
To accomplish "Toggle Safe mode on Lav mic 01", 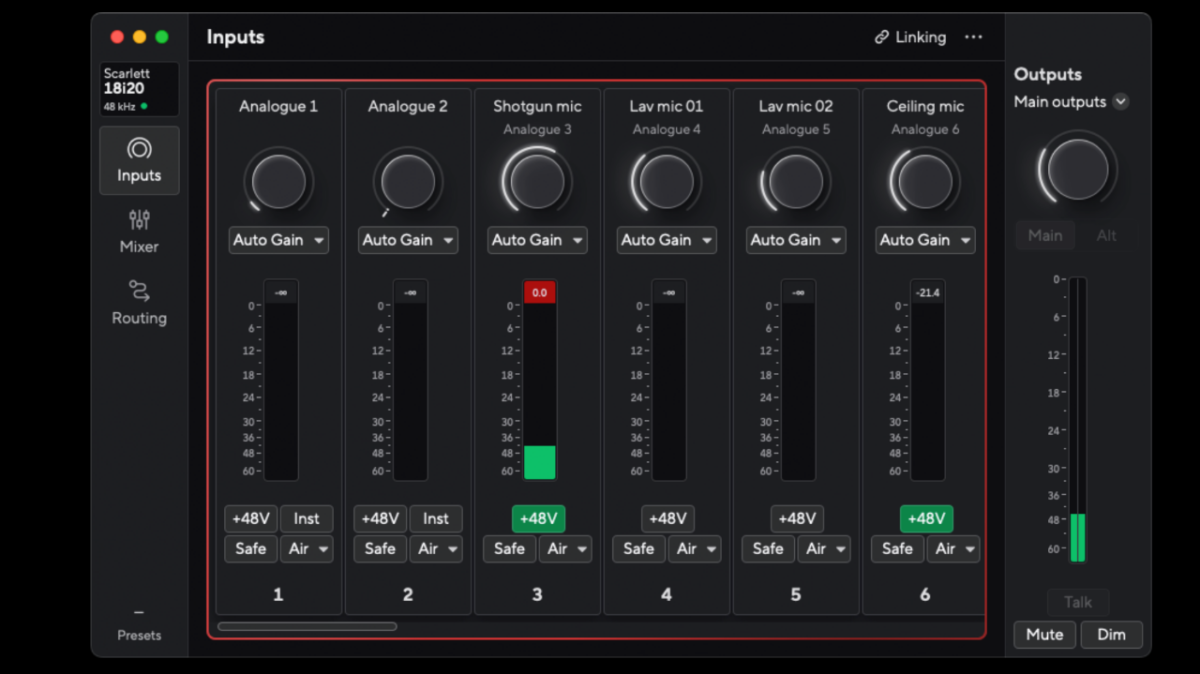I will (639, 548).
